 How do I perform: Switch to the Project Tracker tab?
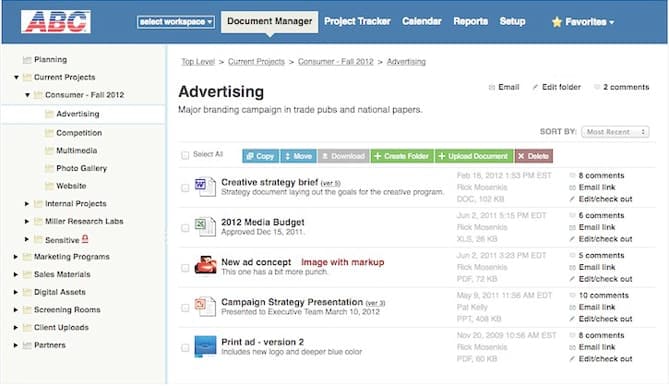click(x=357, y=21)
